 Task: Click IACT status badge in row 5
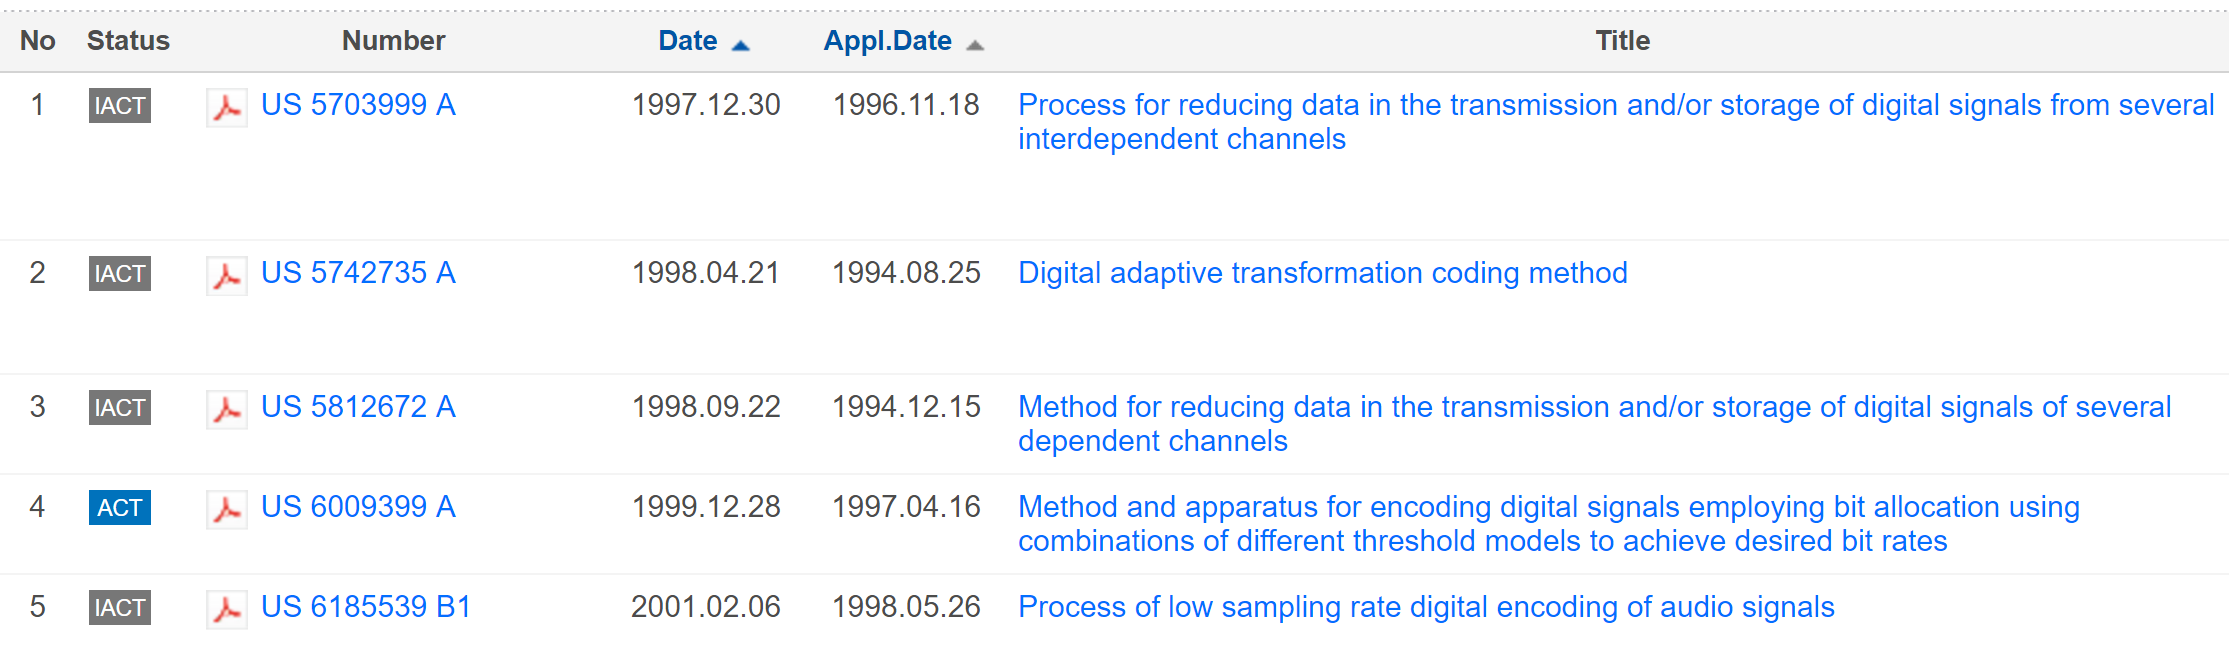[x=120, y=608]
